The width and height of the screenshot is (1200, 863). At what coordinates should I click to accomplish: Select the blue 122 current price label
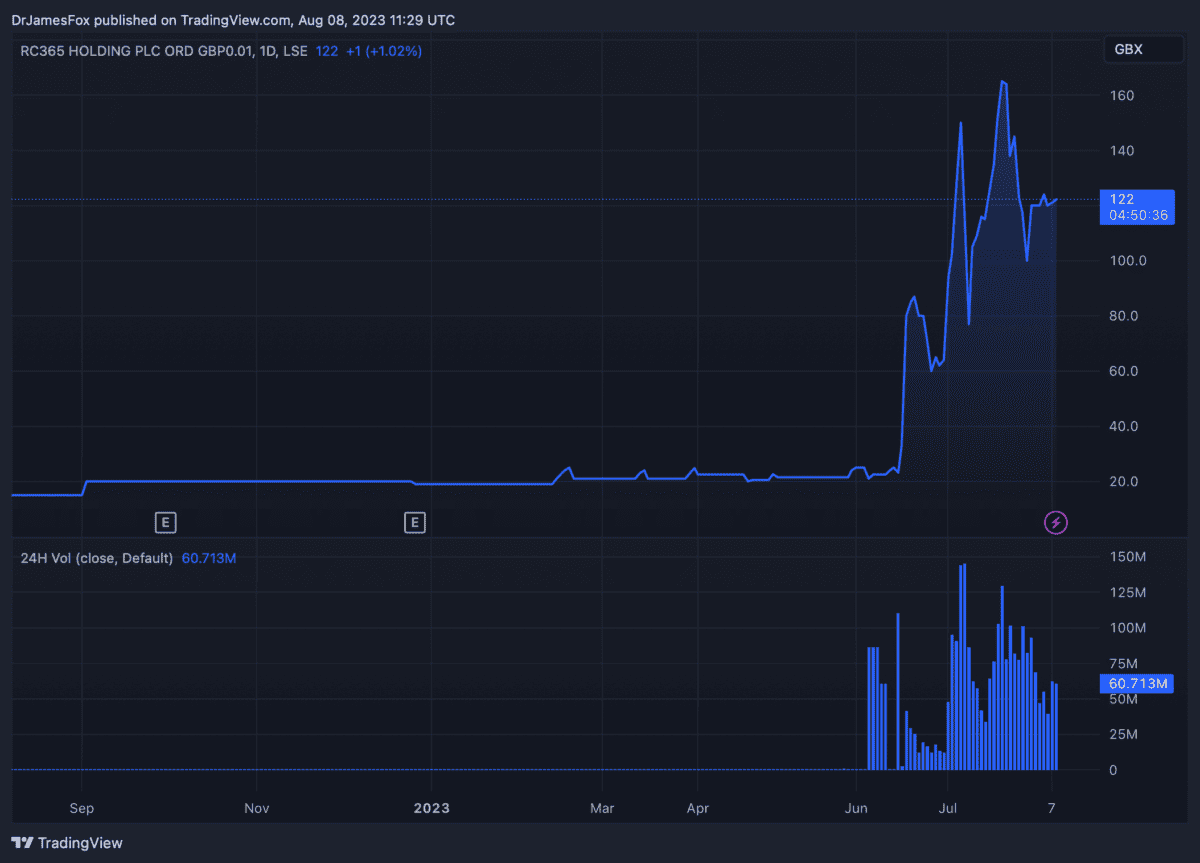pyautogui.click(x=1121, y=199)
